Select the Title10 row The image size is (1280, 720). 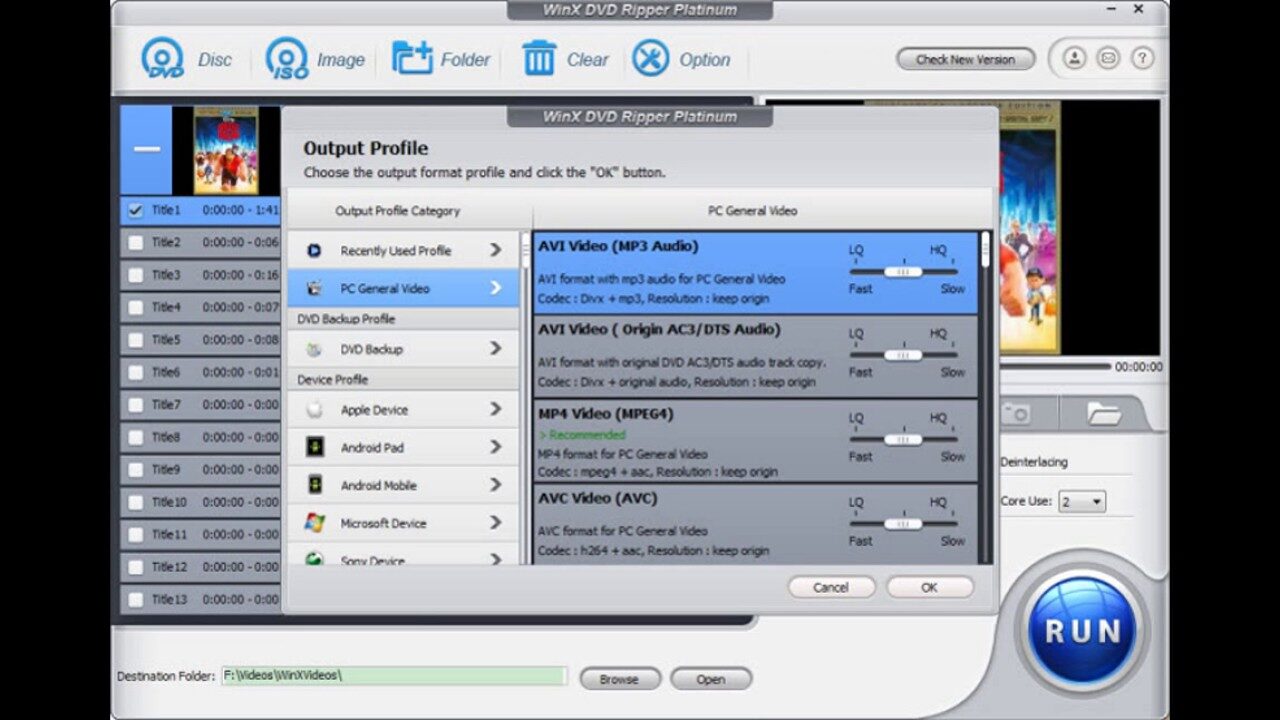click(200, 502)
